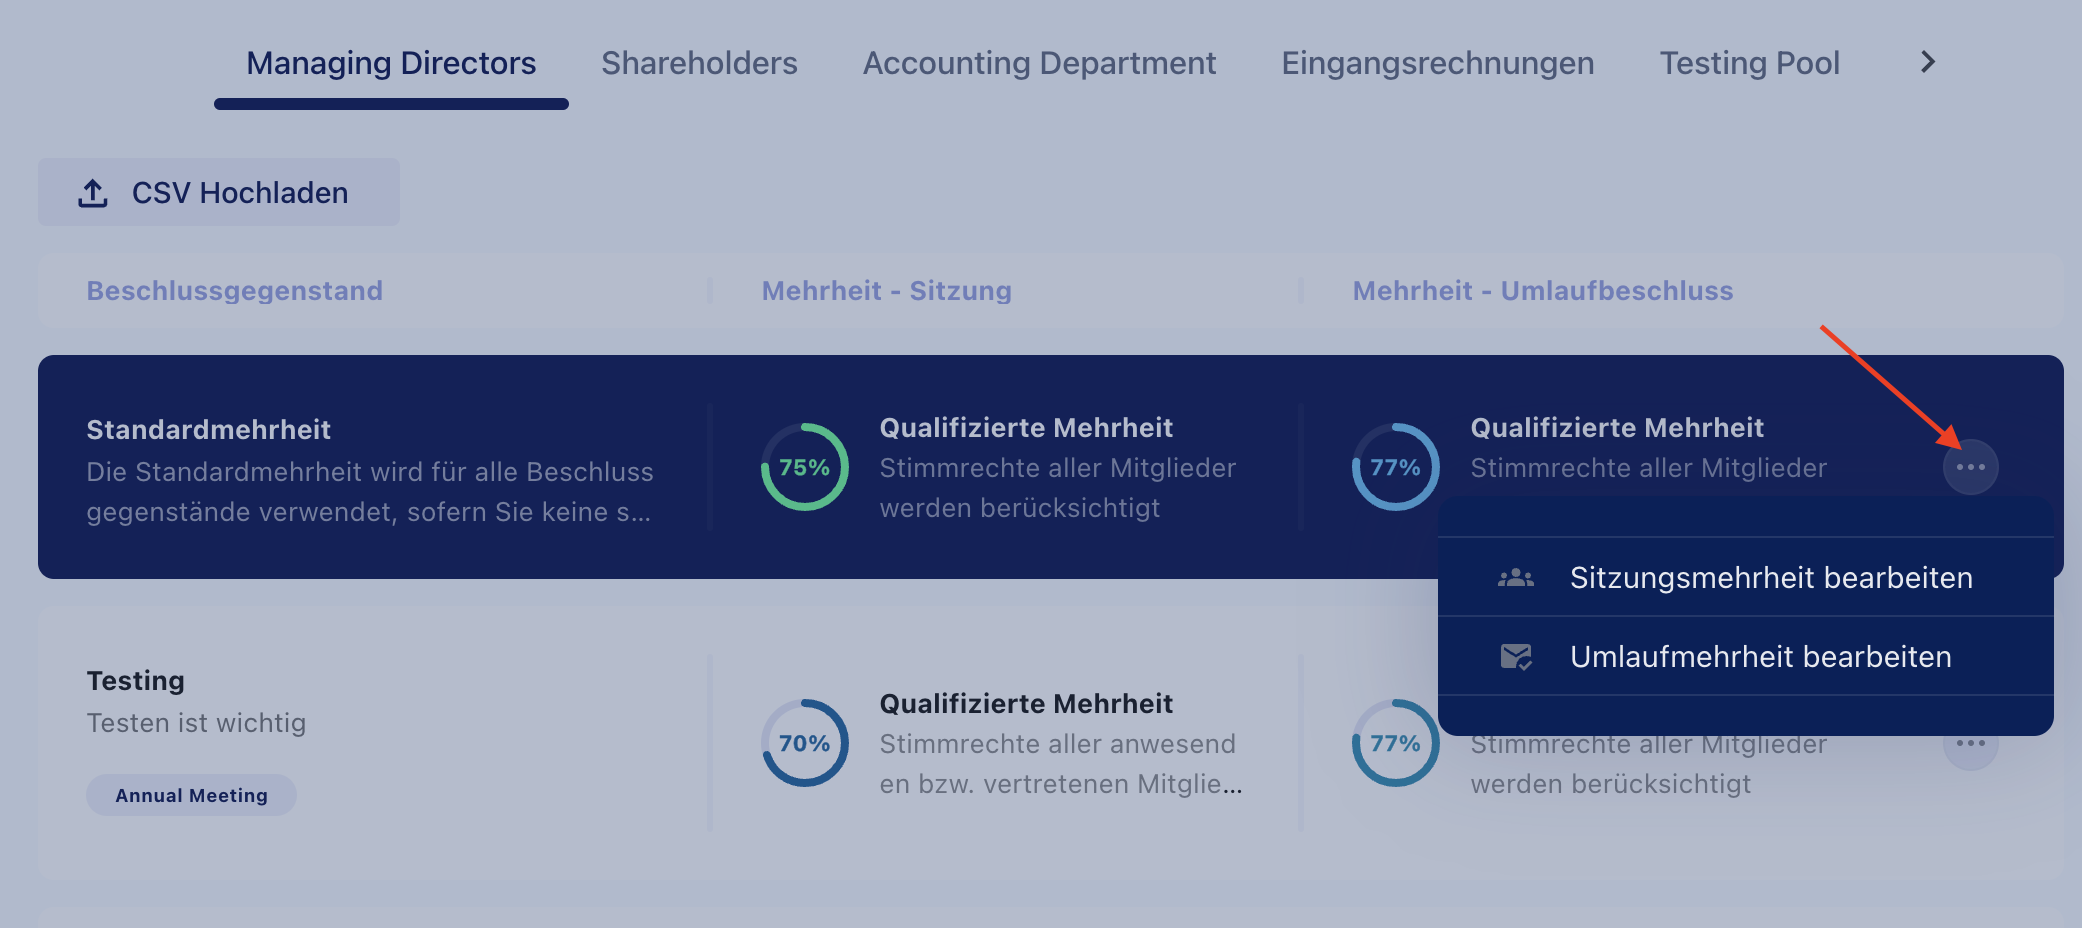Click the Beschlussgegenstand column header
2082x928 pixels.
(234, 290)
